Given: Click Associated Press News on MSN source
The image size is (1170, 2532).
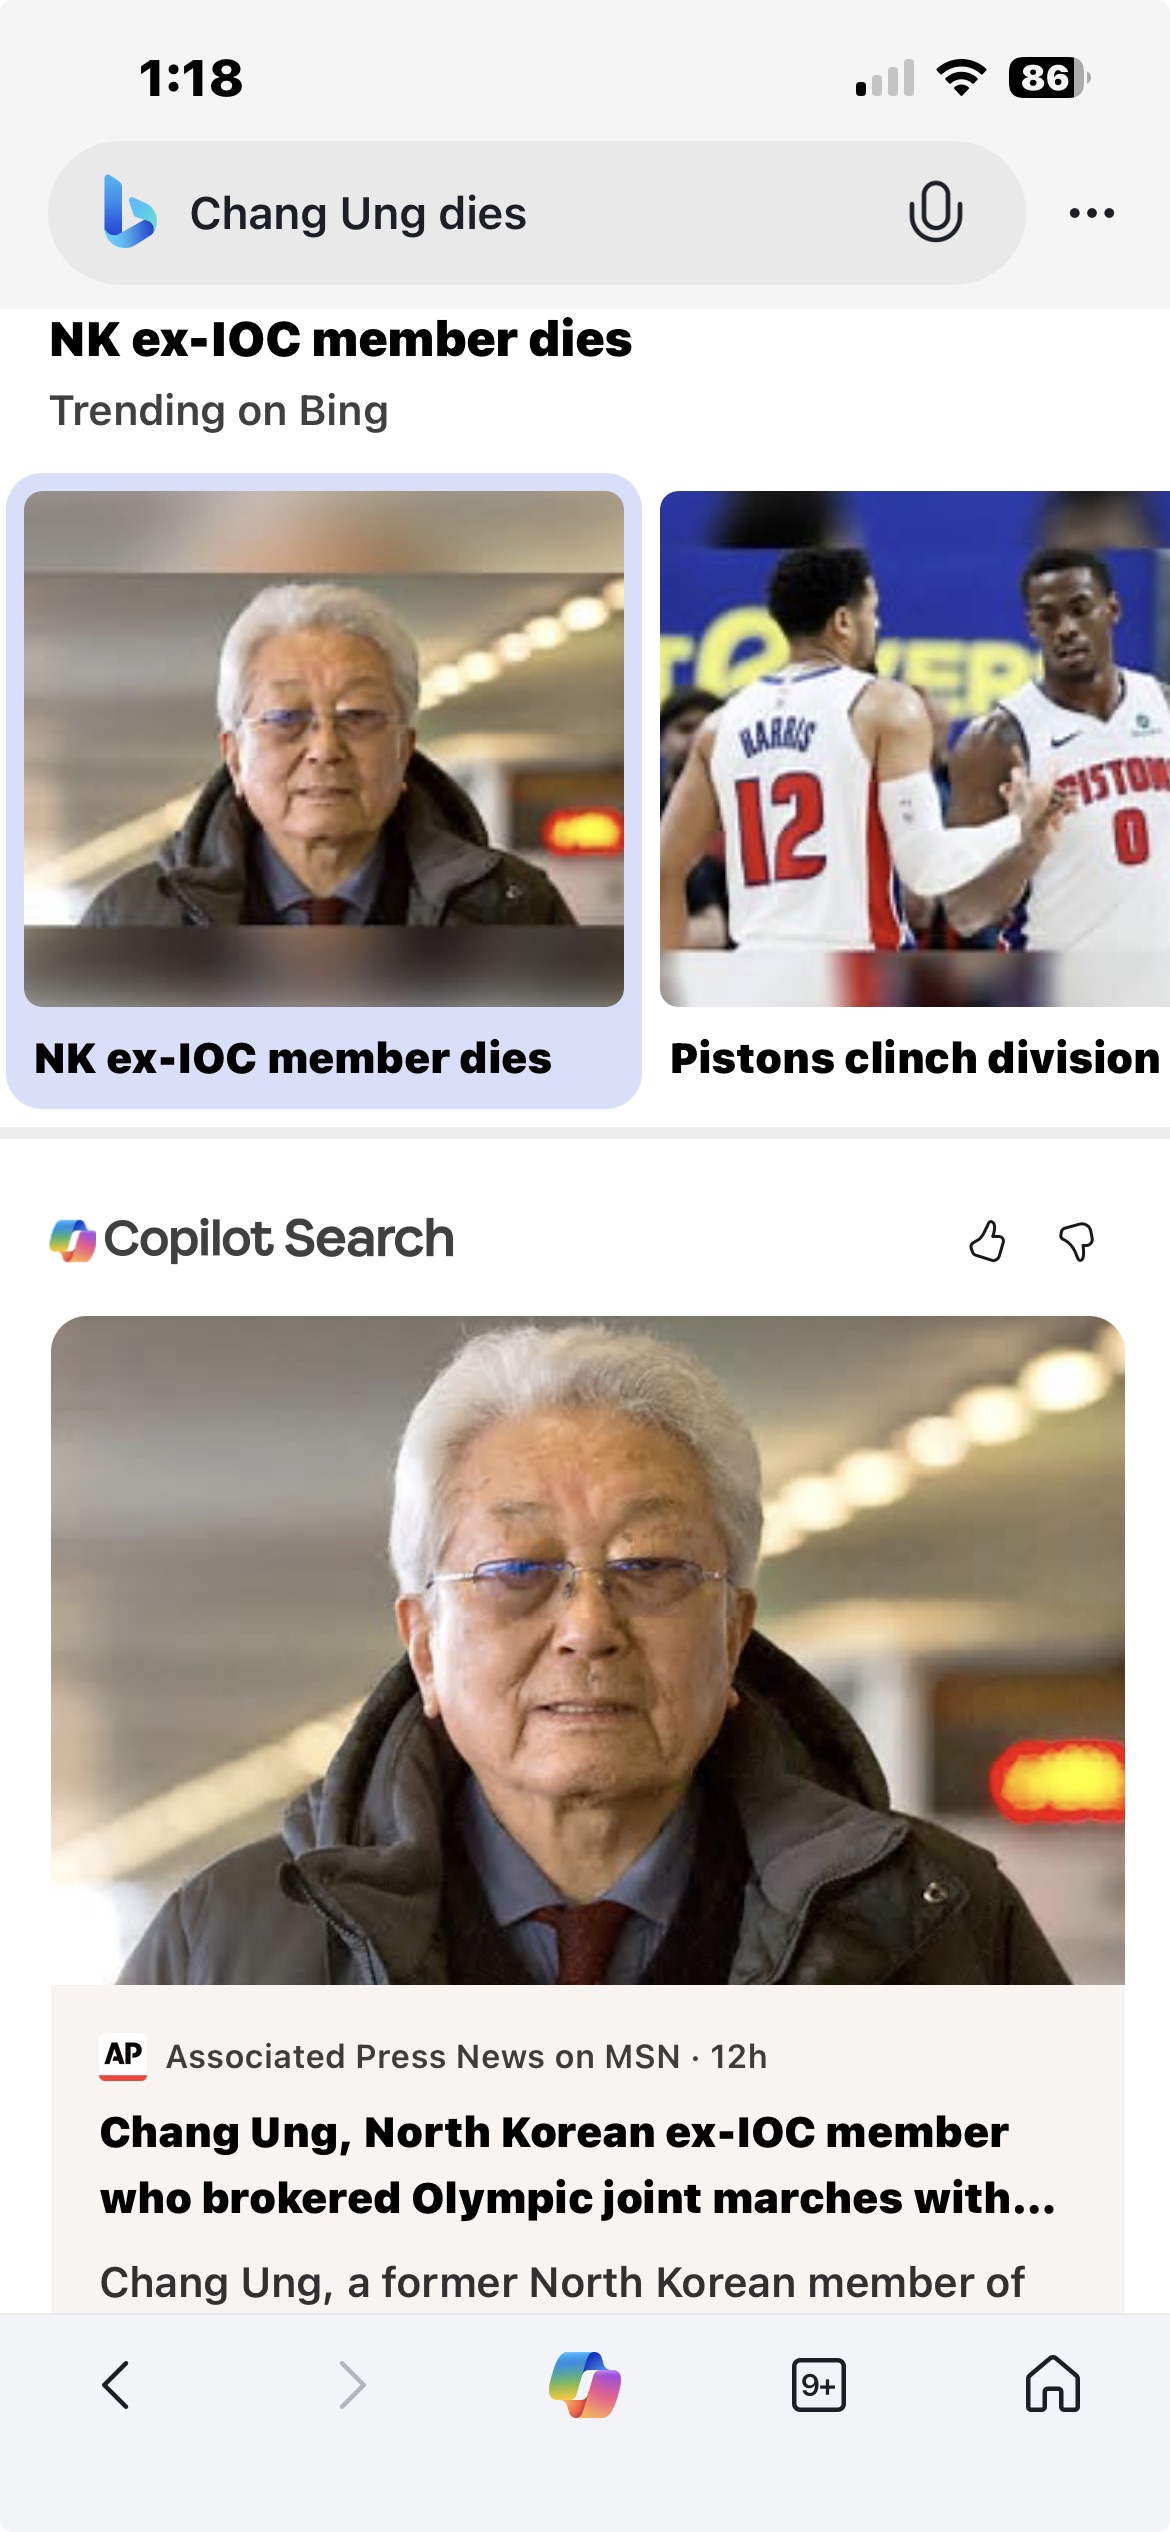Looking at the screenshot, I should [x=423, y=2056].
